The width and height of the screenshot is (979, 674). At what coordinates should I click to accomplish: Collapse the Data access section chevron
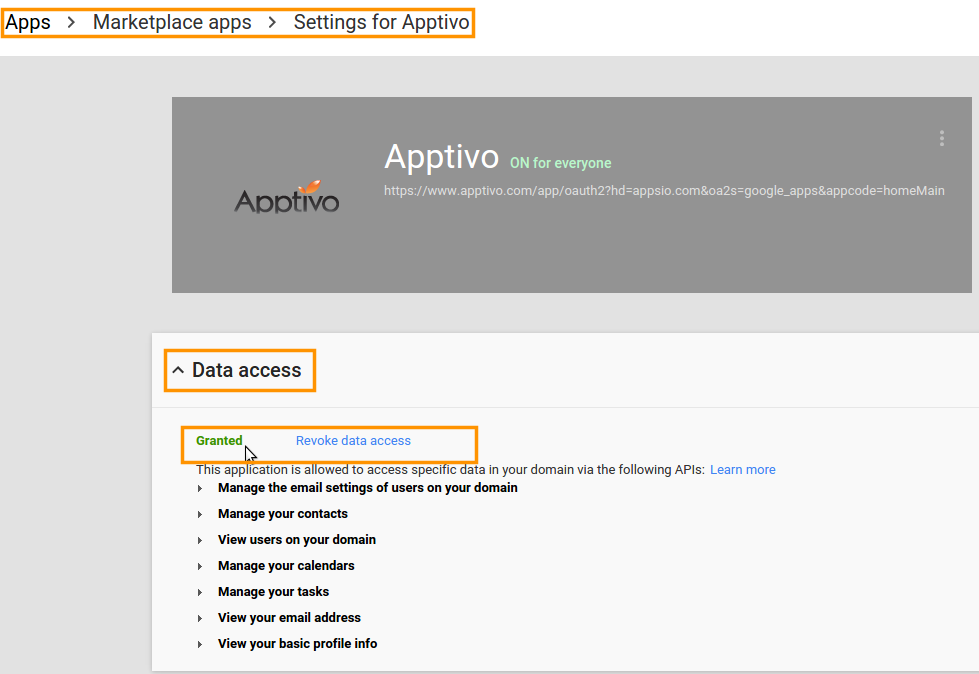click(178, 370)
